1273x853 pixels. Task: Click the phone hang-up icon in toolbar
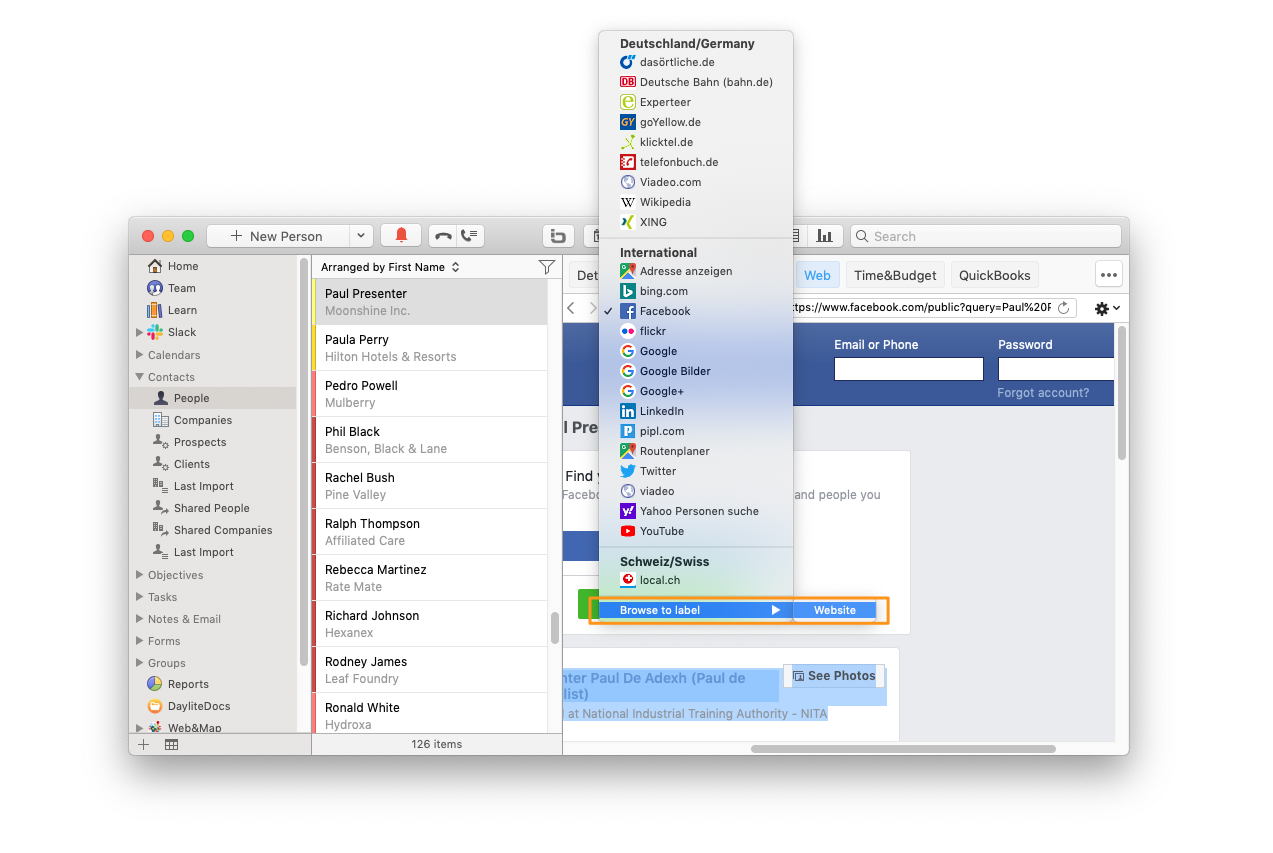442,236
